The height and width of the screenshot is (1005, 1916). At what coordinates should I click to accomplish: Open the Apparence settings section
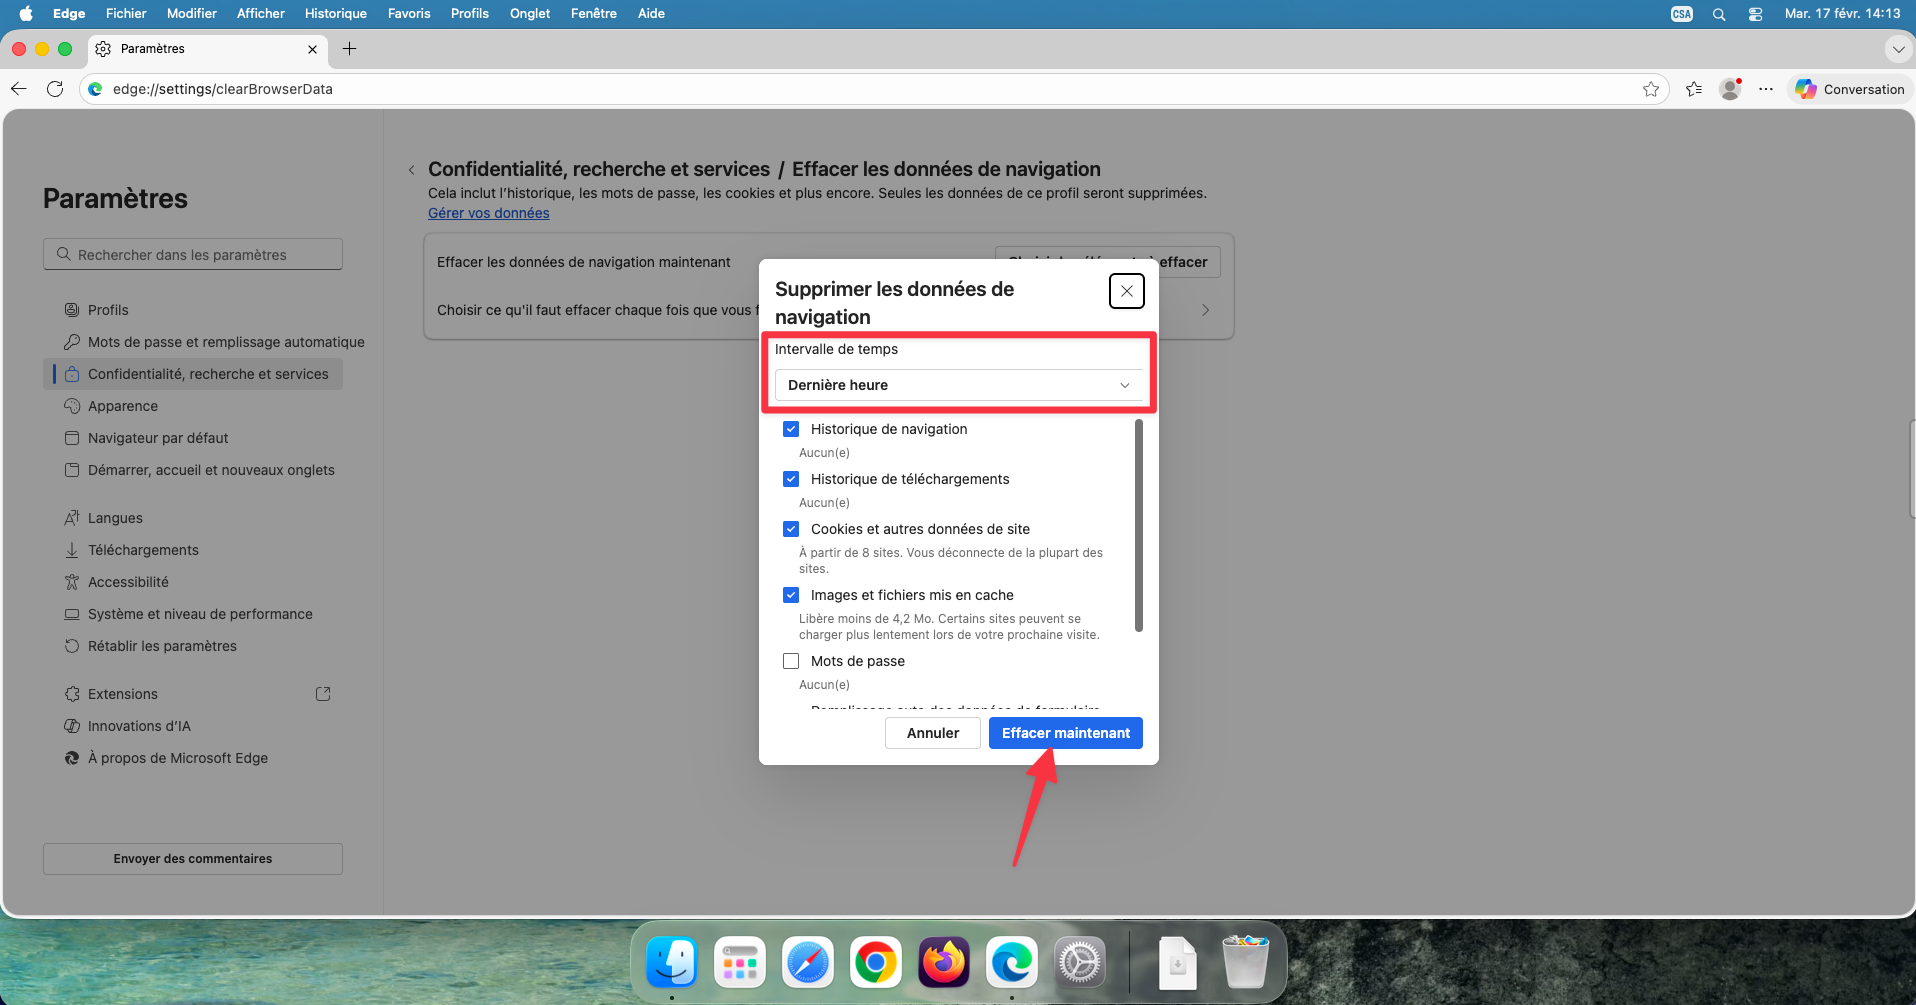[x=193, y=406]
